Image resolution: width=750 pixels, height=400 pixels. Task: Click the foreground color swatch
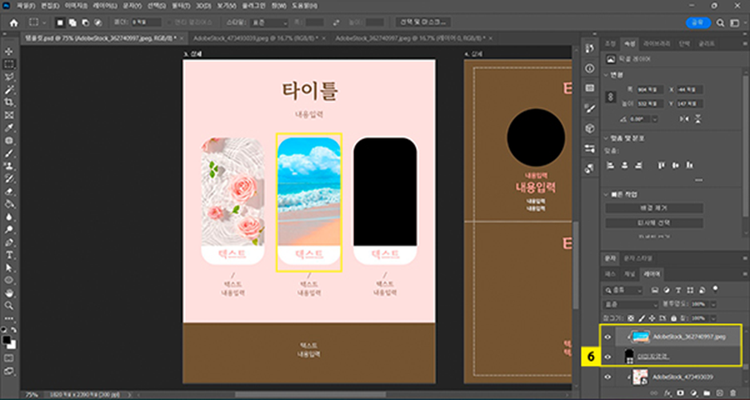tap(7, 340)
